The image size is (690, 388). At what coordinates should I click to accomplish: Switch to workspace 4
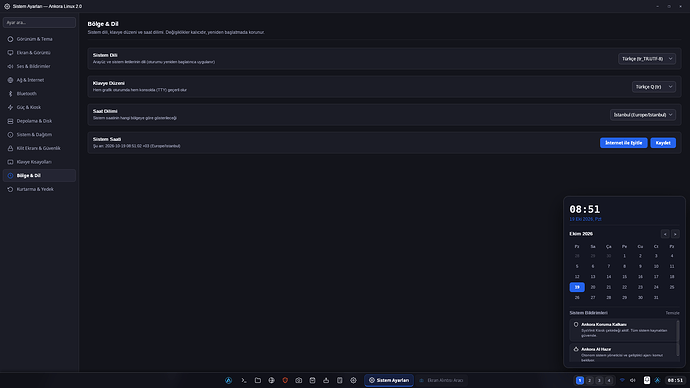[x=609, y=381]
